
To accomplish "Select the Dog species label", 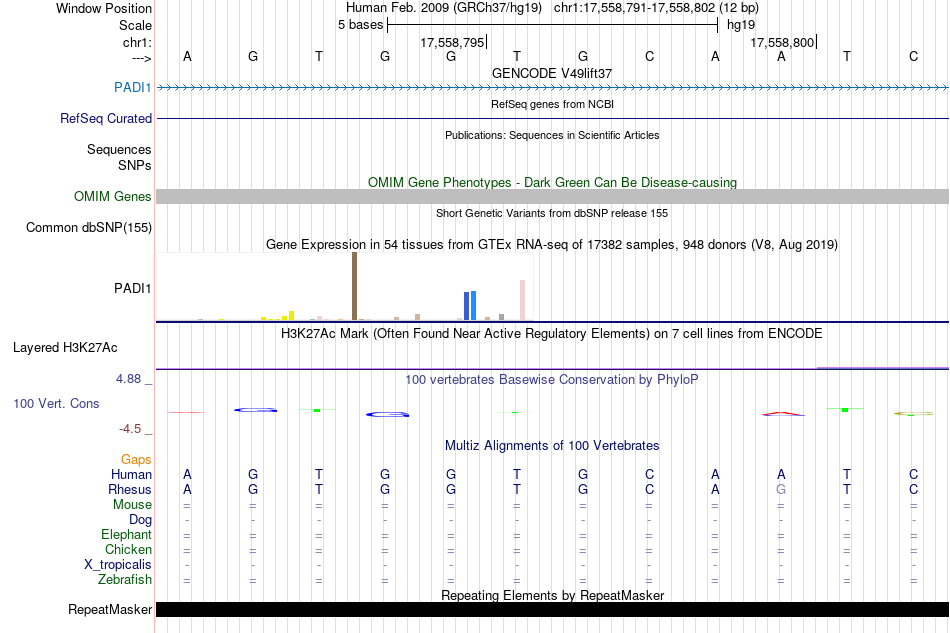I will point(140,520).
